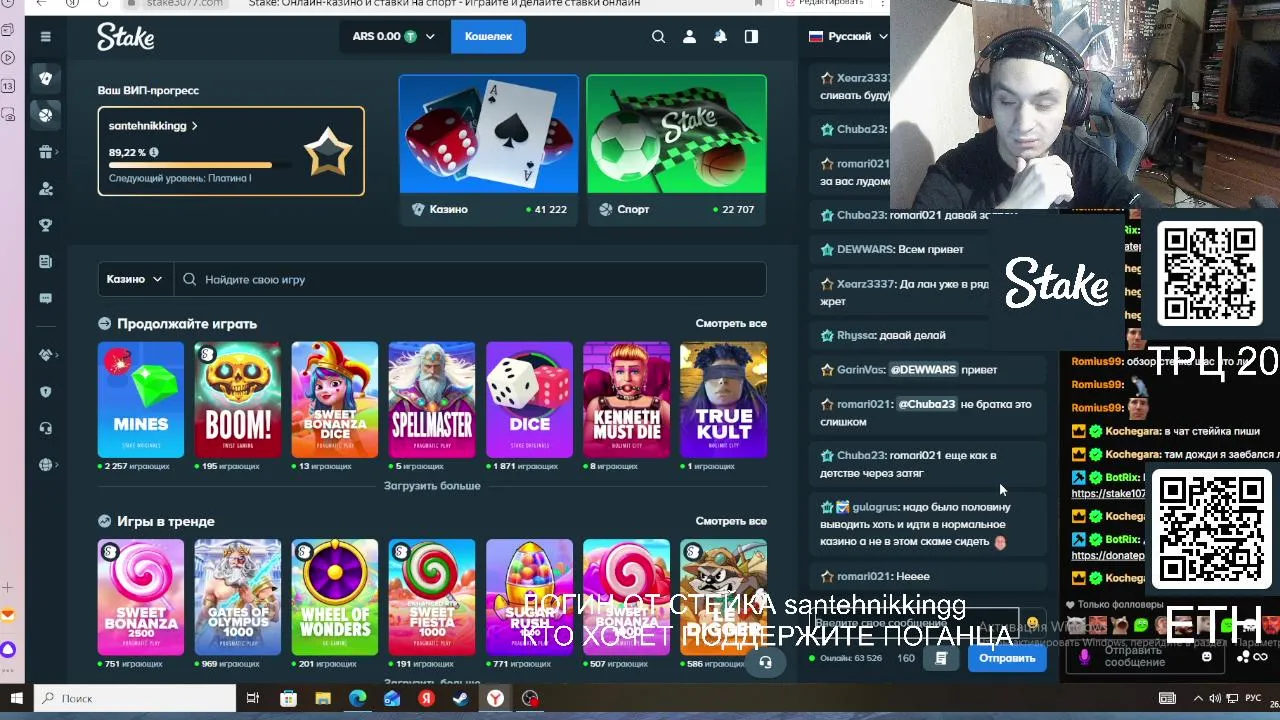
Task: Open the Live Support headset icon in sidebar
Action: pyautogui.click(x=45, y=428)
